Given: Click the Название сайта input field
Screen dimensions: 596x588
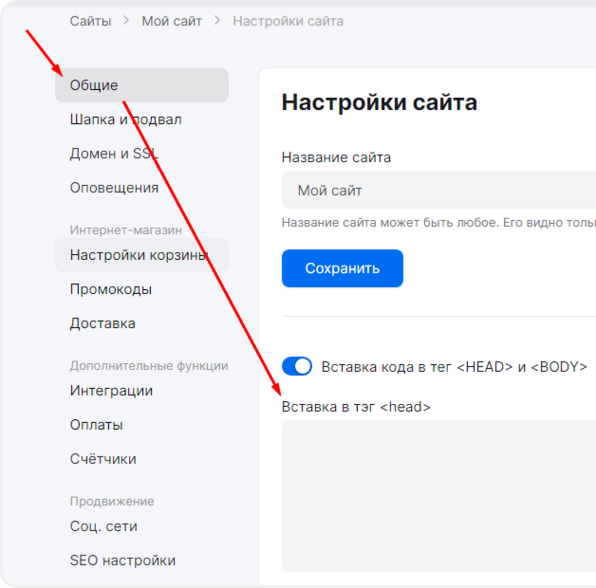Looking at the screenshot, I should (439, 190).
